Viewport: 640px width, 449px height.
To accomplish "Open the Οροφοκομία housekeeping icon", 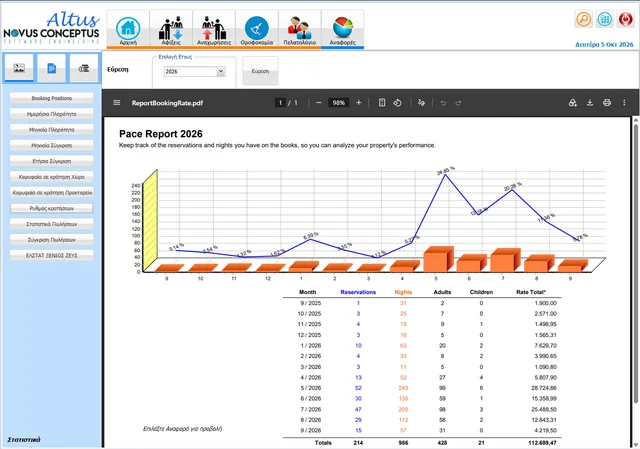I will point(257,29).
